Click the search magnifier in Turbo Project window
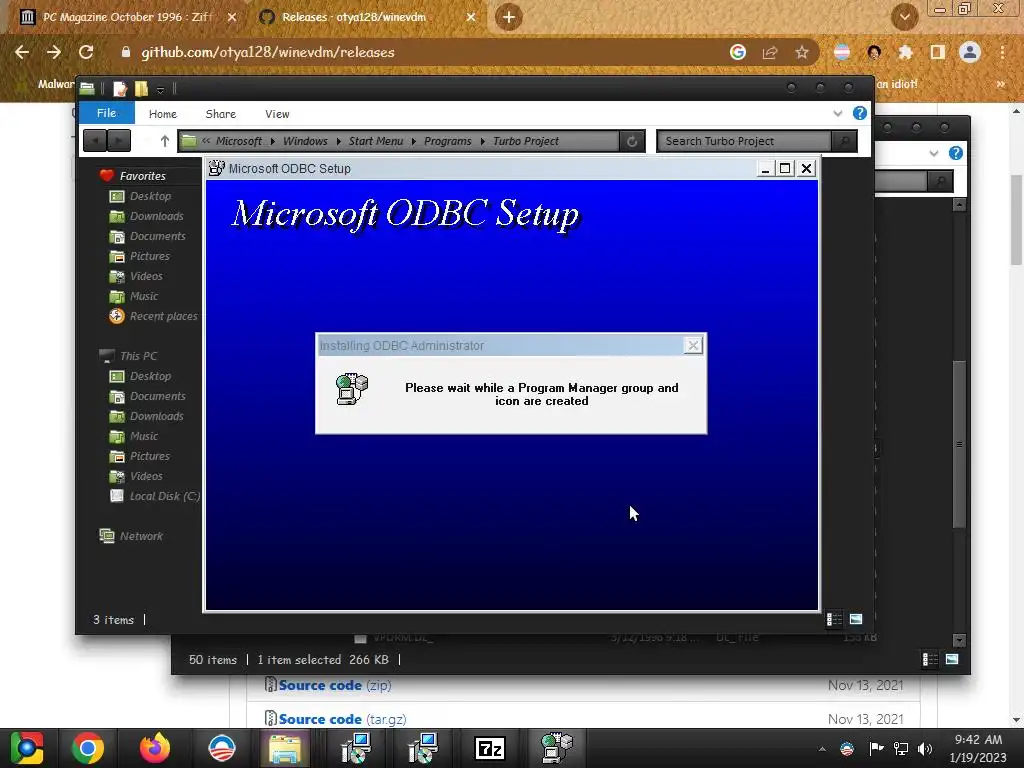This screenshot has height=768, width=1024. pos(844,141)
